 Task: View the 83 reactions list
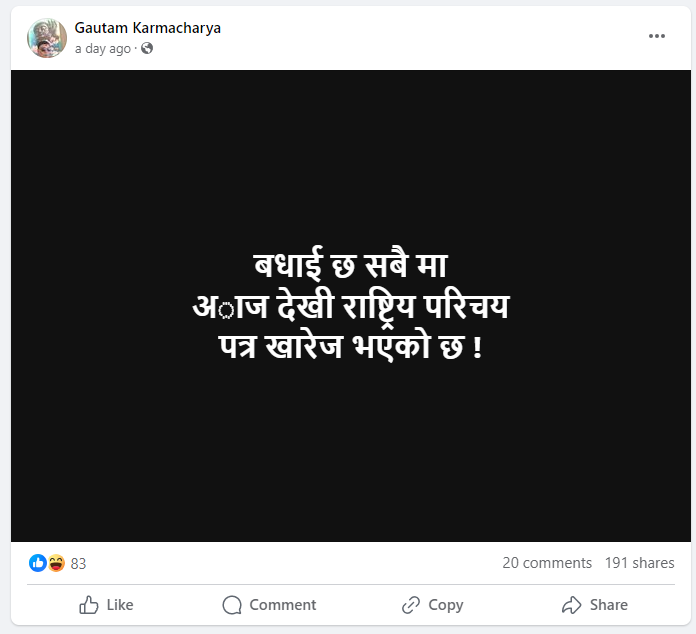[78, 564]
